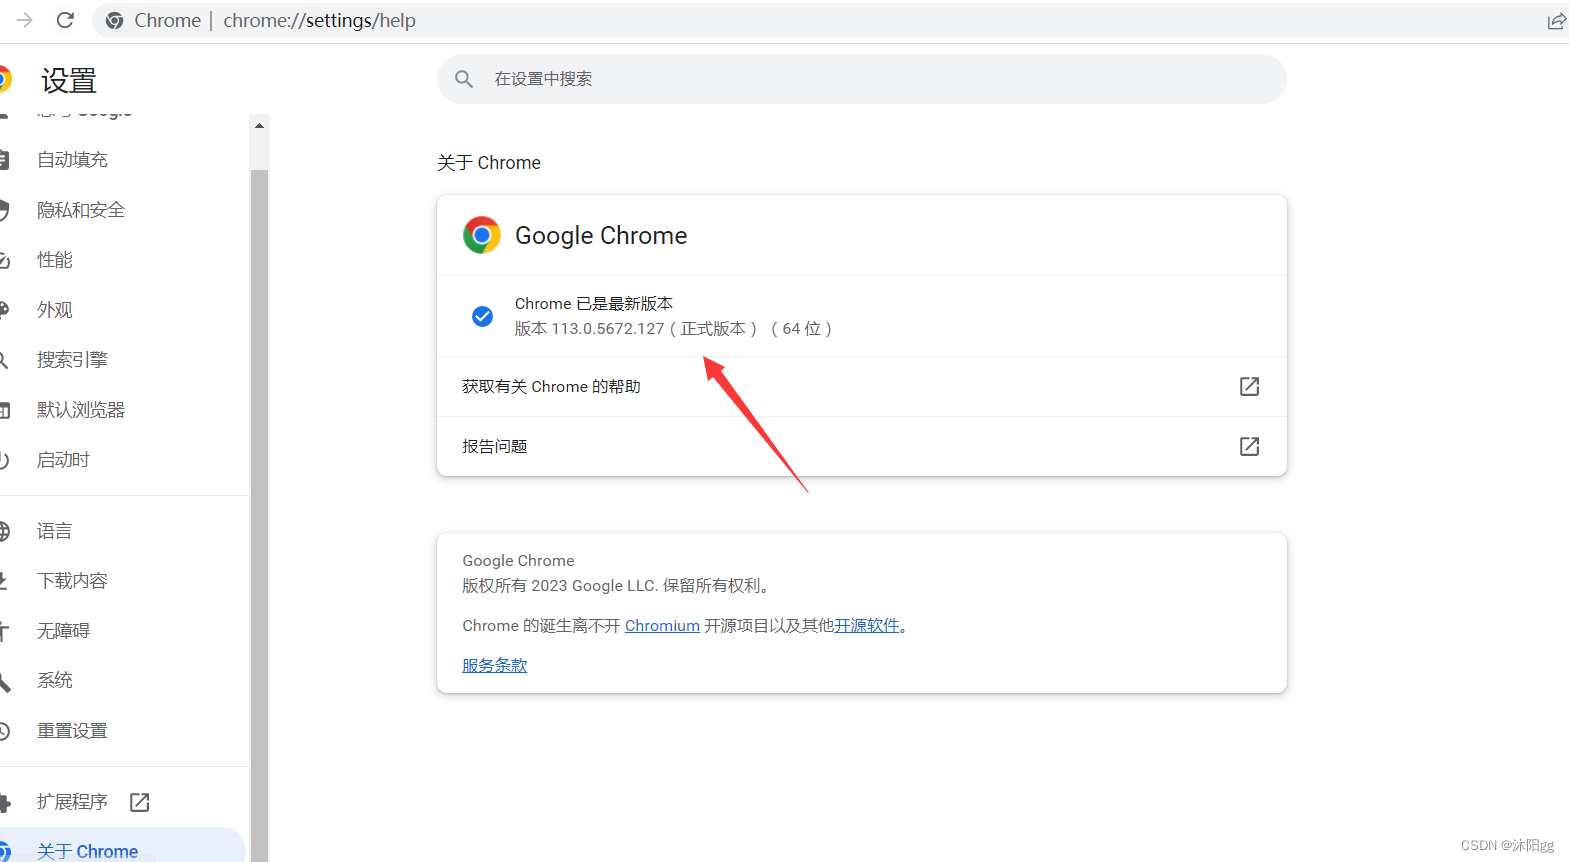Click the Google Chrome logo in About card
1569x862 pixels.
pyautogui.click(x=482, y=235)
